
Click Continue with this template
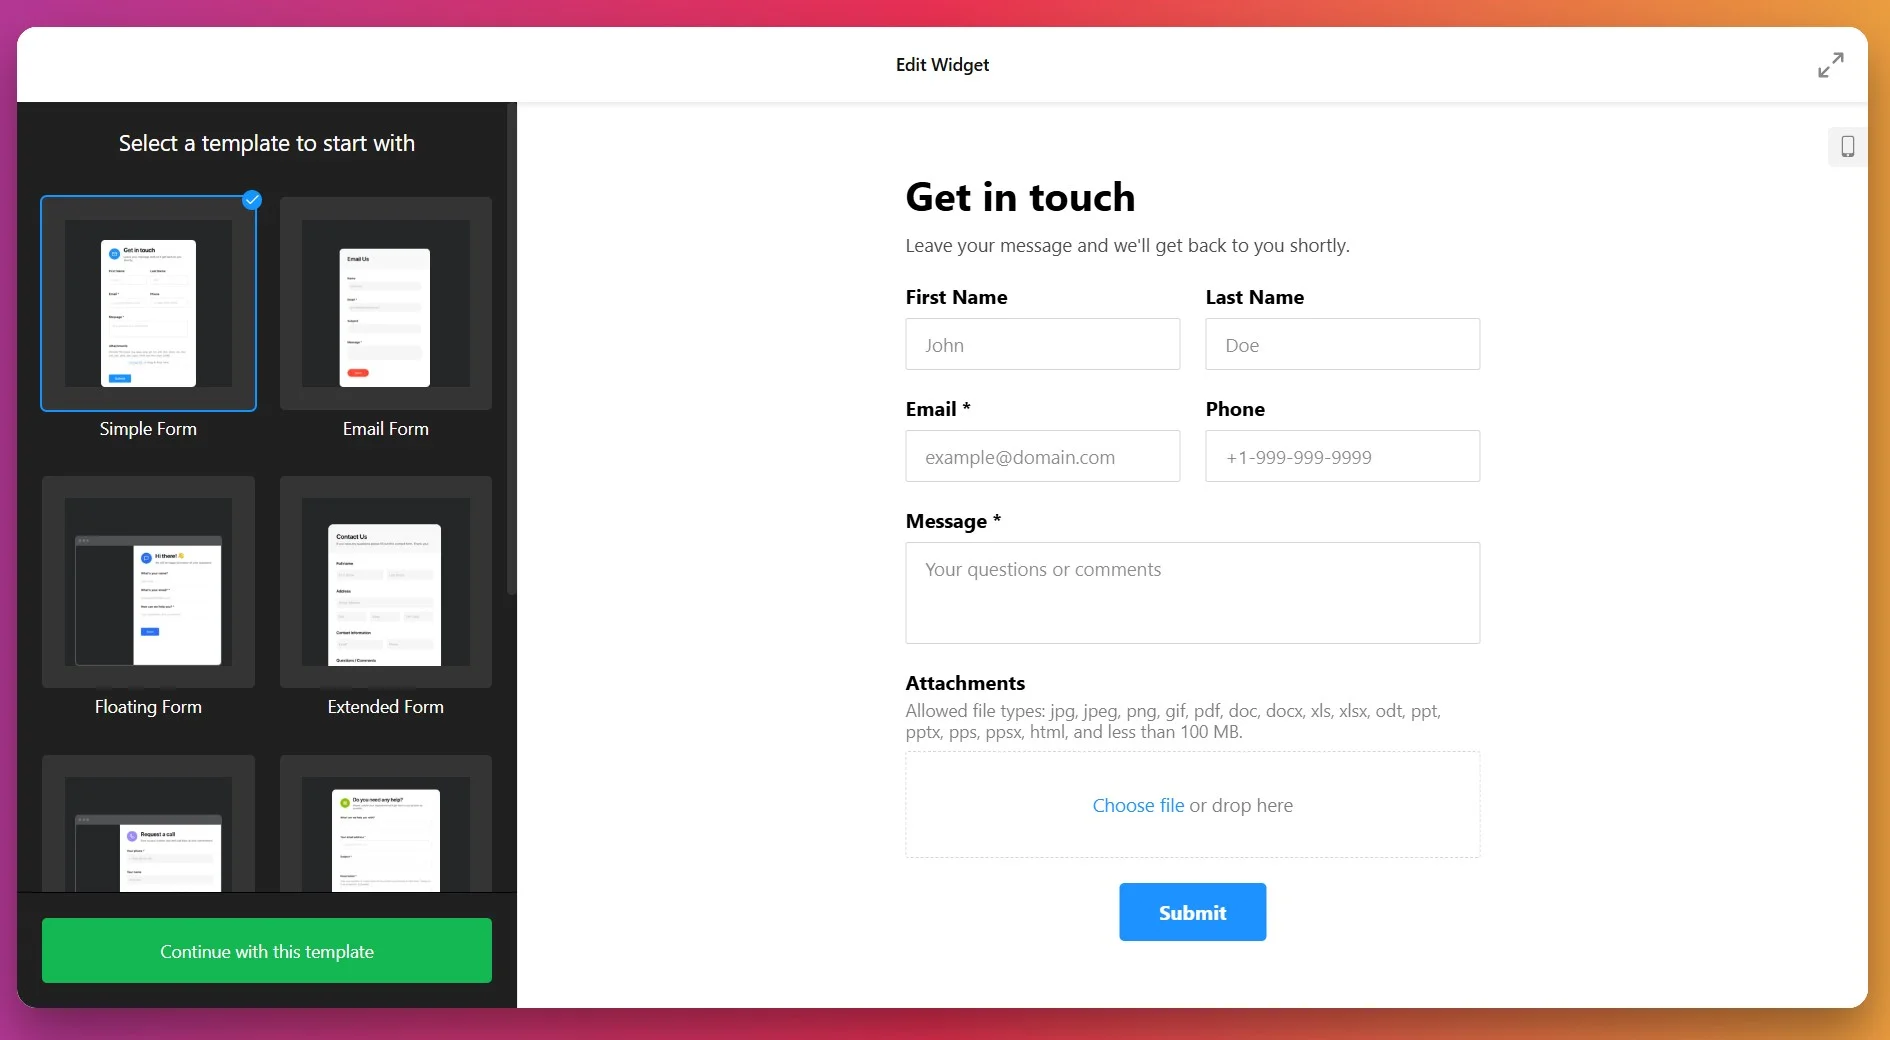(x=266, y=951)
